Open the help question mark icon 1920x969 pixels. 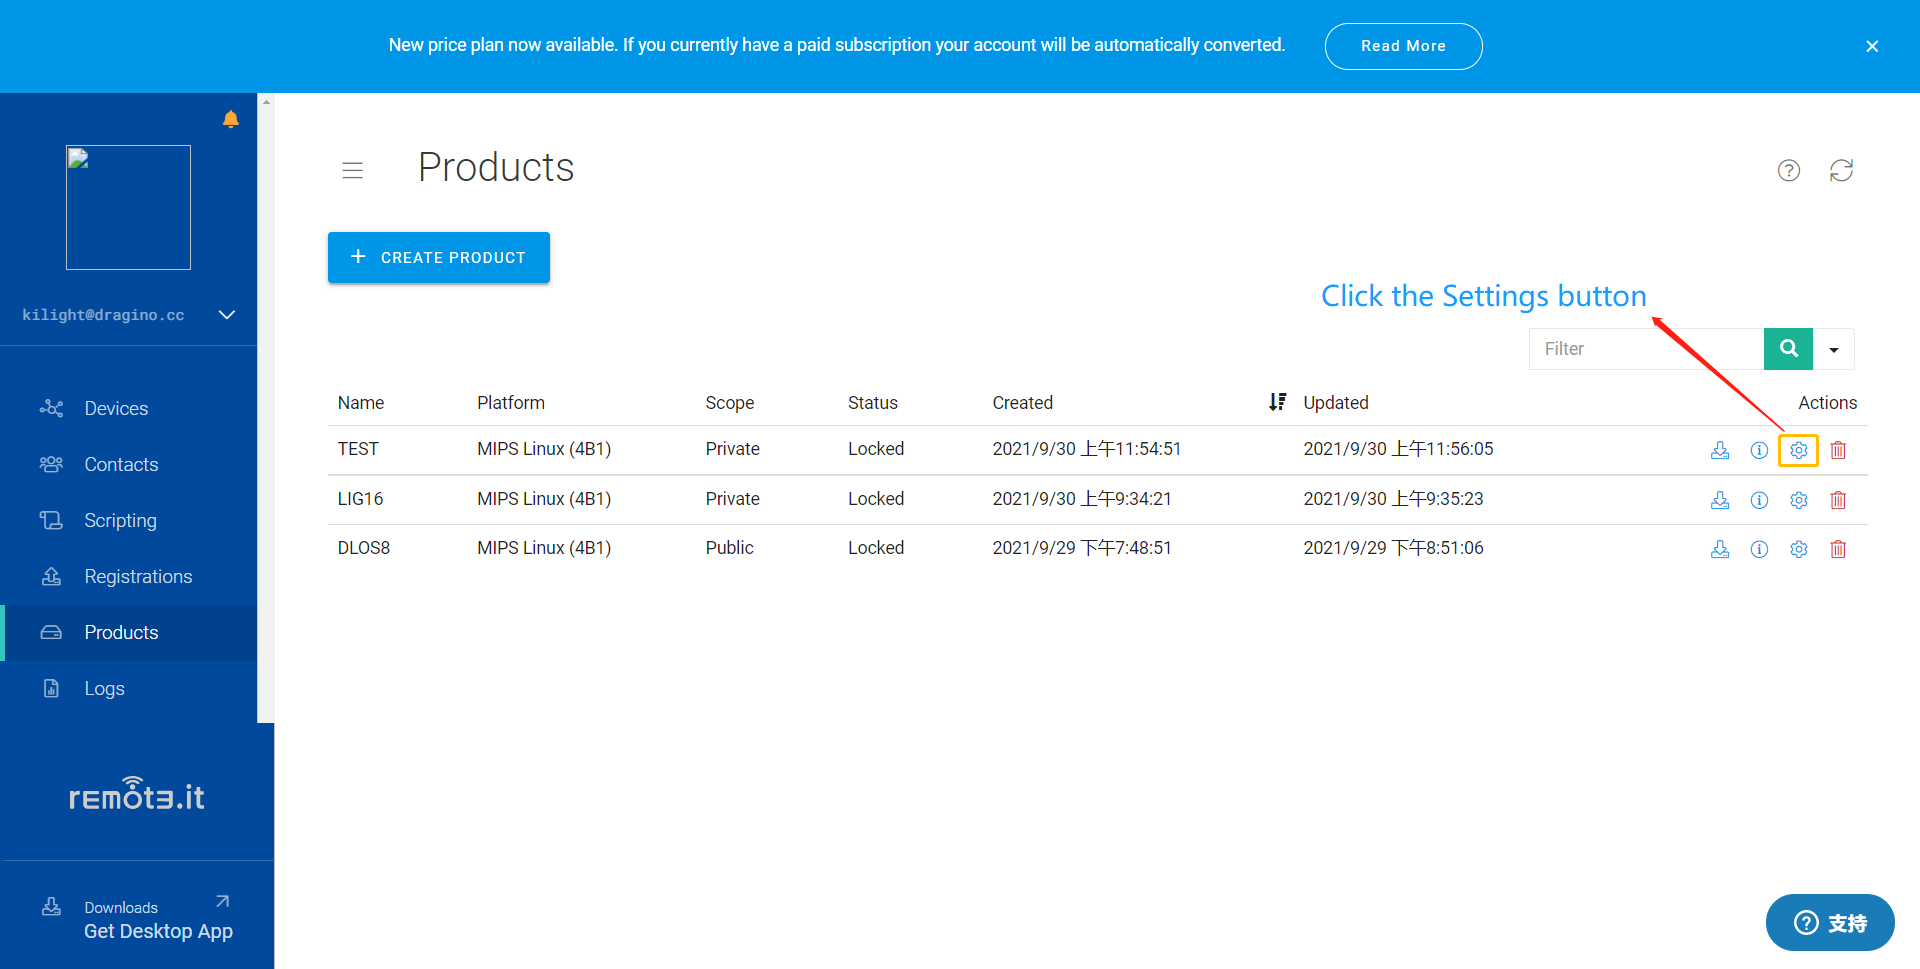coord(1789,170)
